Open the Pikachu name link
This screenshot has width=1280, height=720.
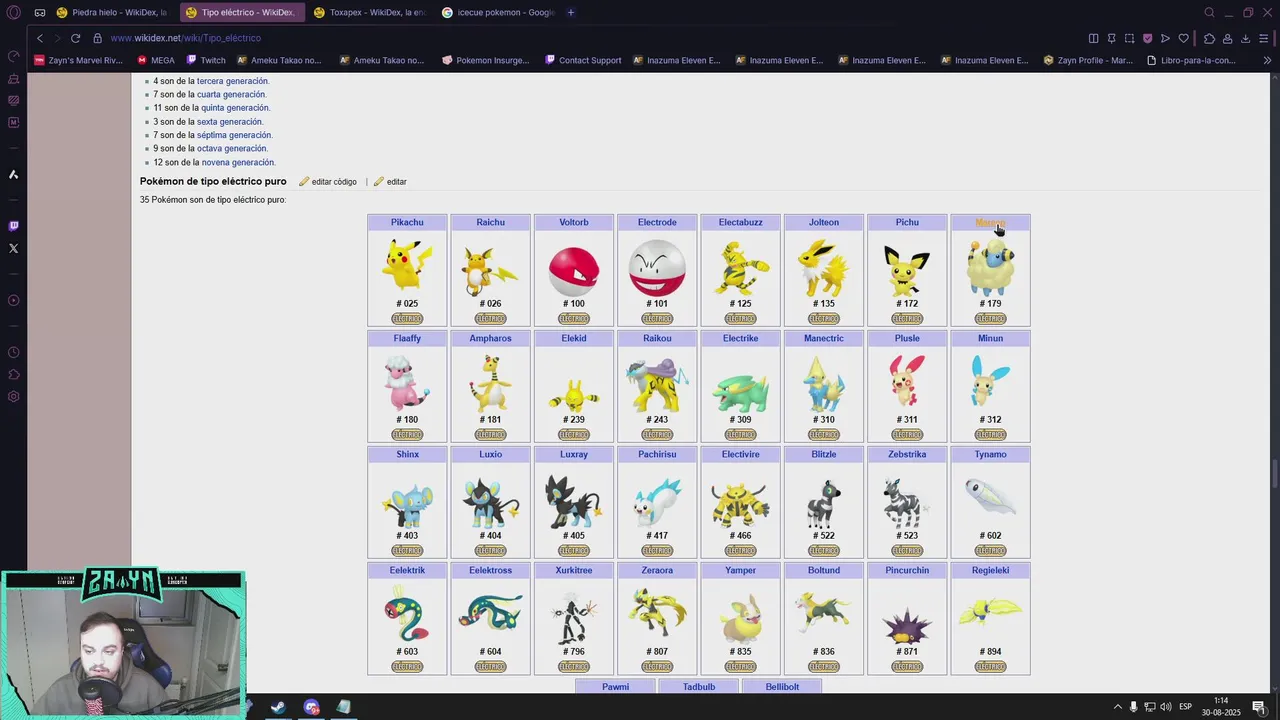pos(407,222)
